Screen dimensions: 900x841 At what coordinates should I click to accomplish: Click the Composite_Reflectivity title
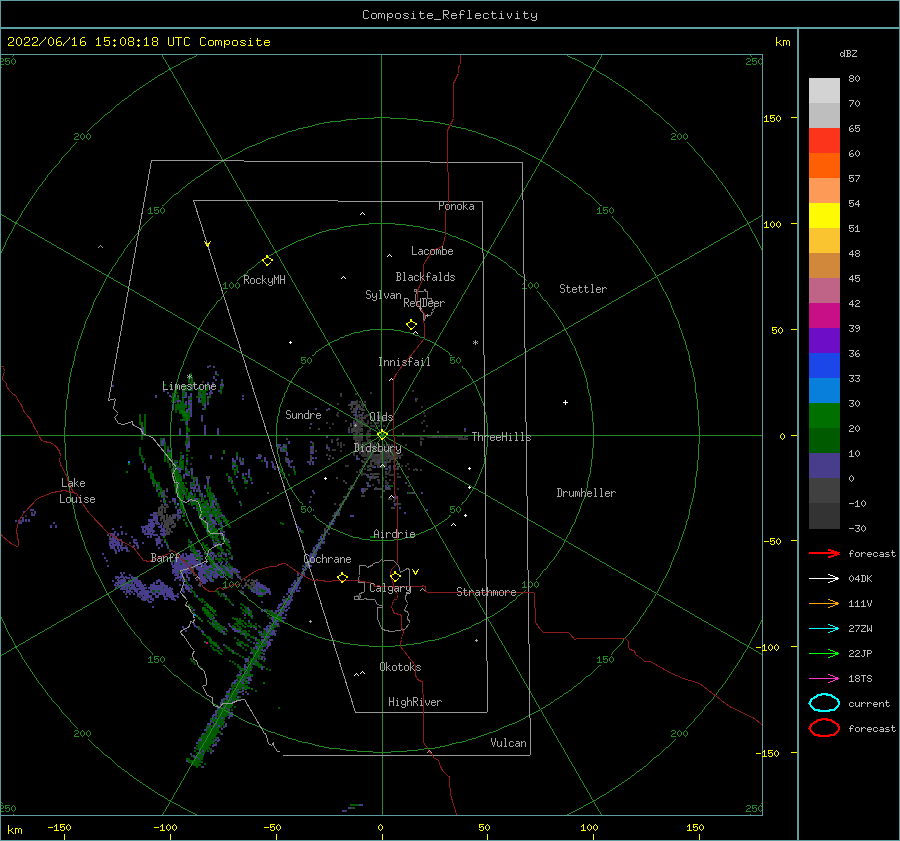(449, 15)
